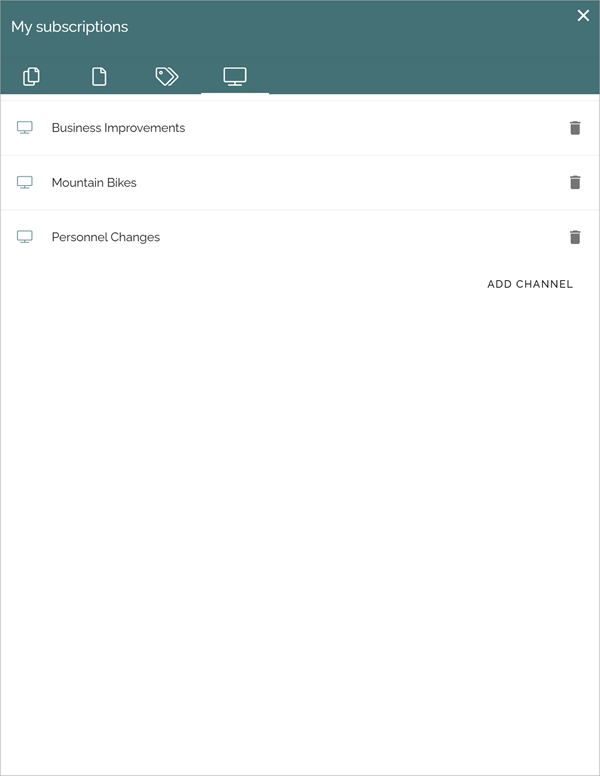The image size is (600, 776).
Task: Delete the Business Improvements subscription
Action: coord(575,128)
